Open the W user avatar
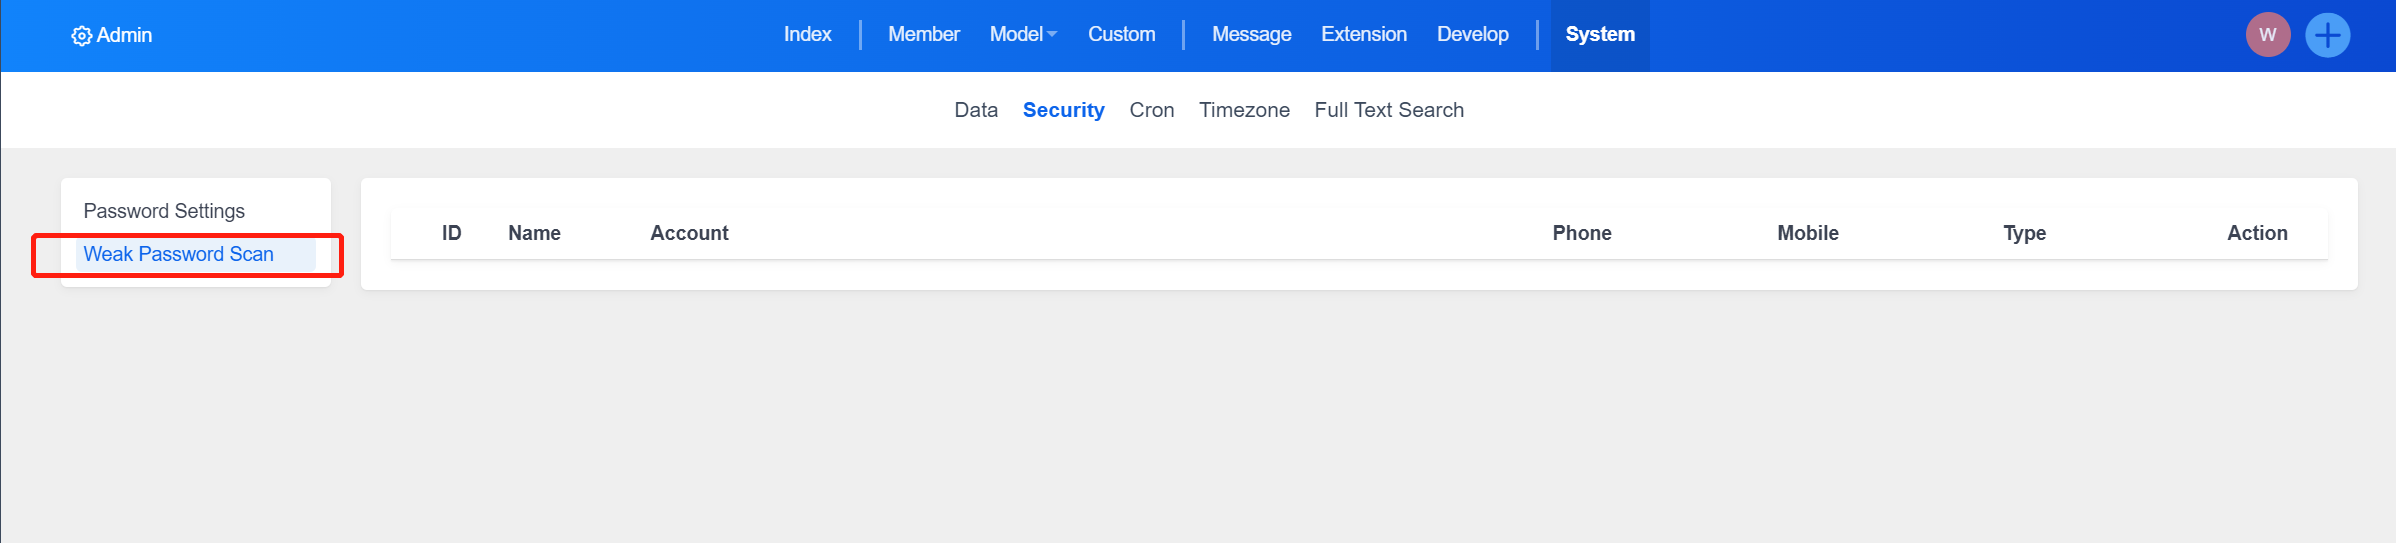 tap(2267, 35)
